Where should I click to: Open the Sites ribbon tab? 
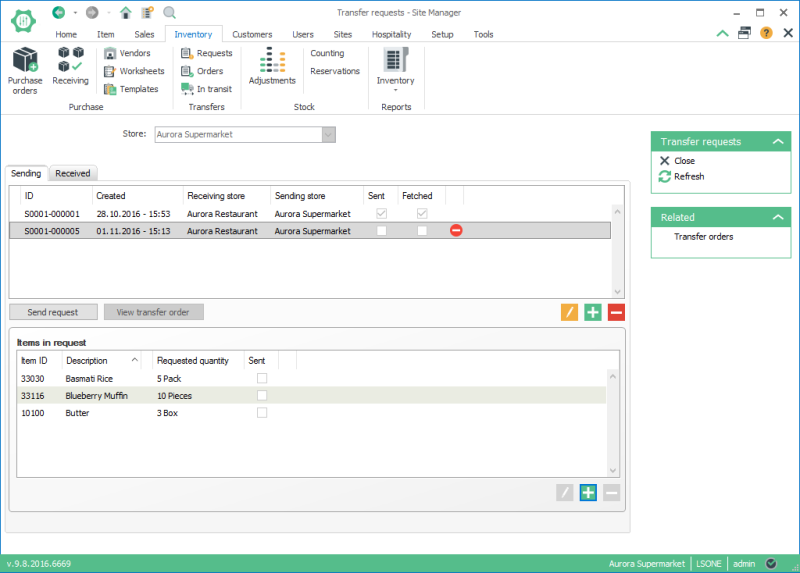[342, 34]
